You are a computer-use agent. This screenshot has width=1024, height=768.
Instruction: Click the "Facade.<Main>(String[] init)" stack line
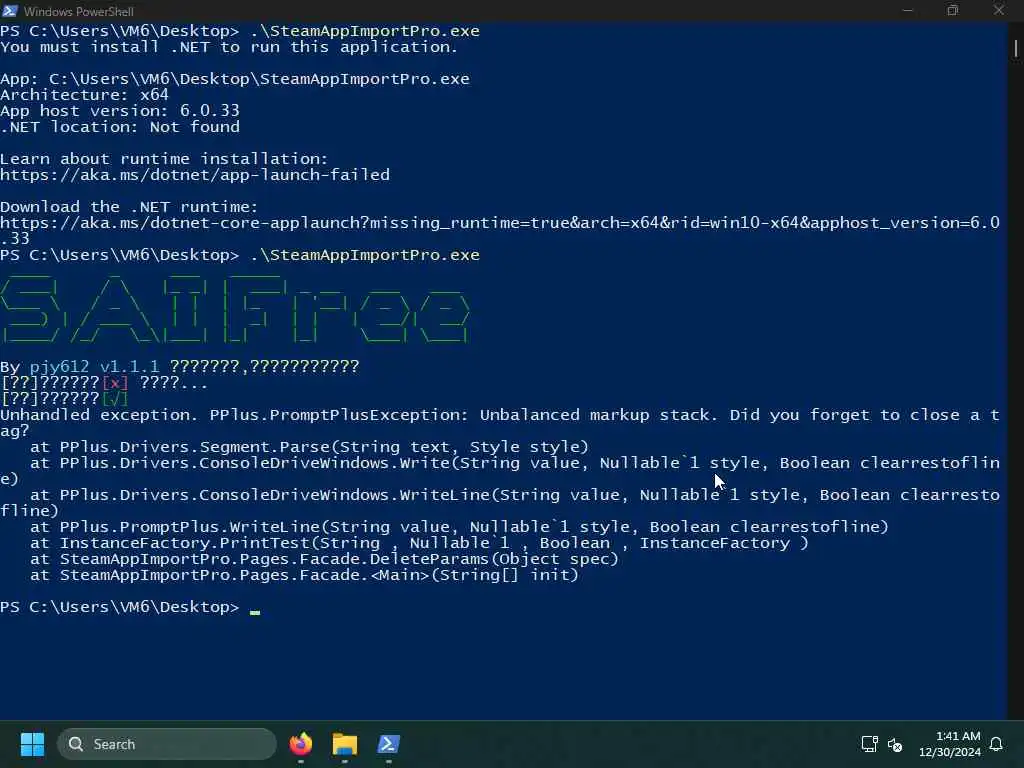pos(304,575)
